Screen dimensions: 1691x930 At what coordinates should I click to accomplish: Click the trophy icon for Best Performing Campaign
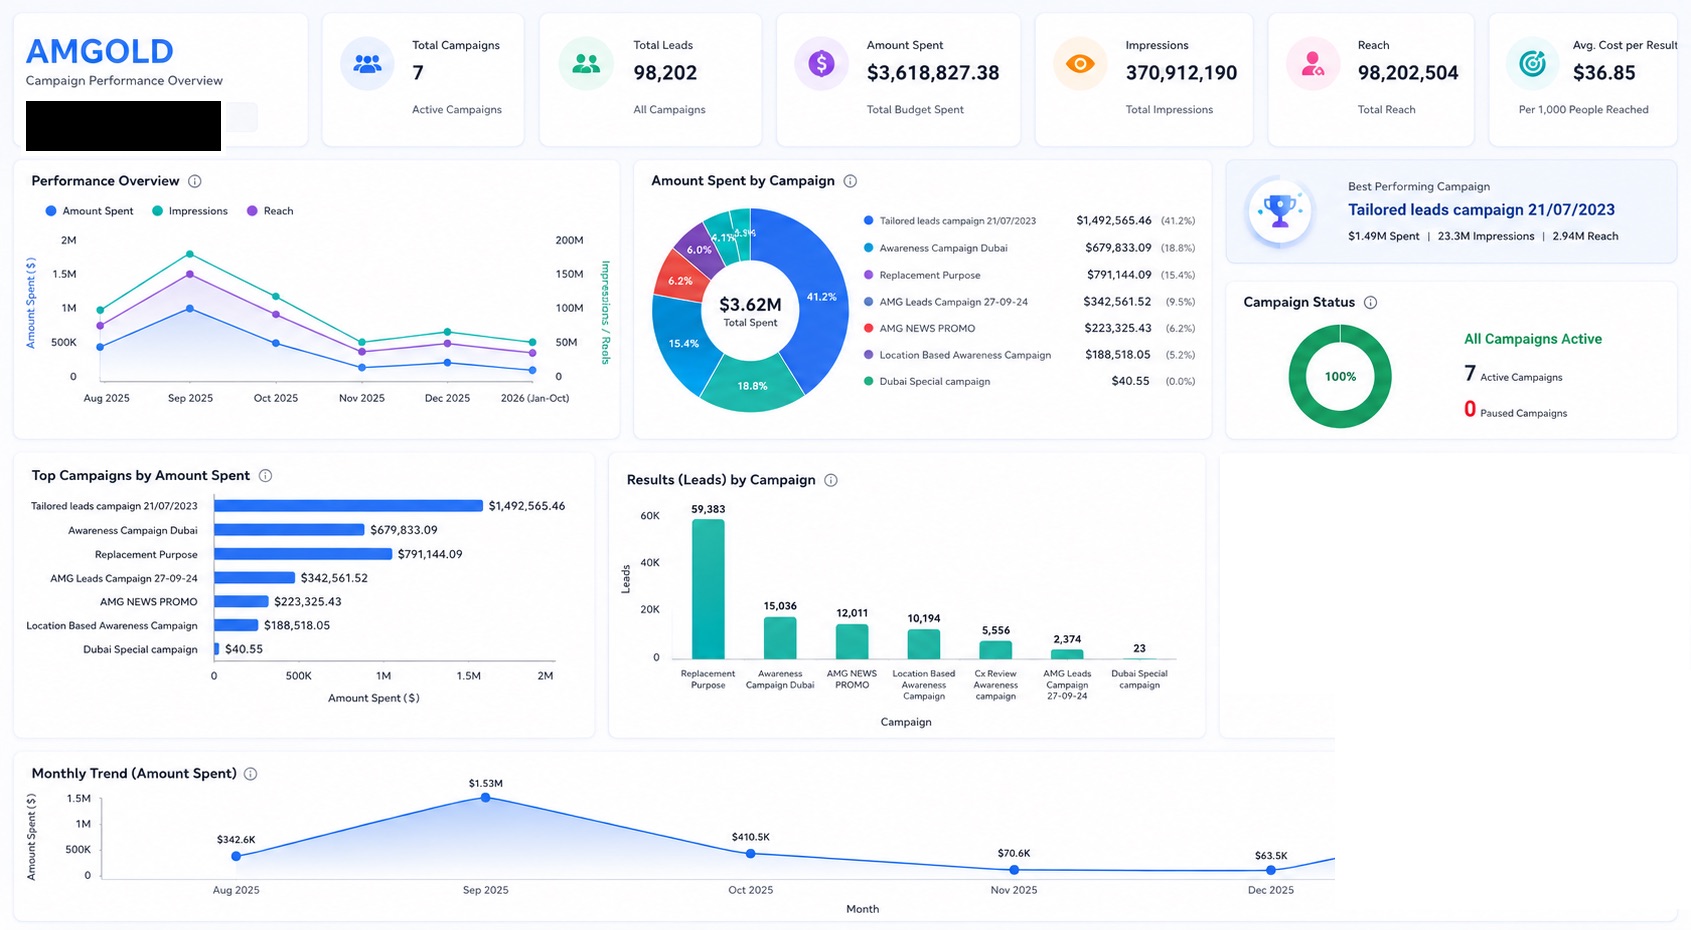pyautogui.click(x=1280, y=212)
